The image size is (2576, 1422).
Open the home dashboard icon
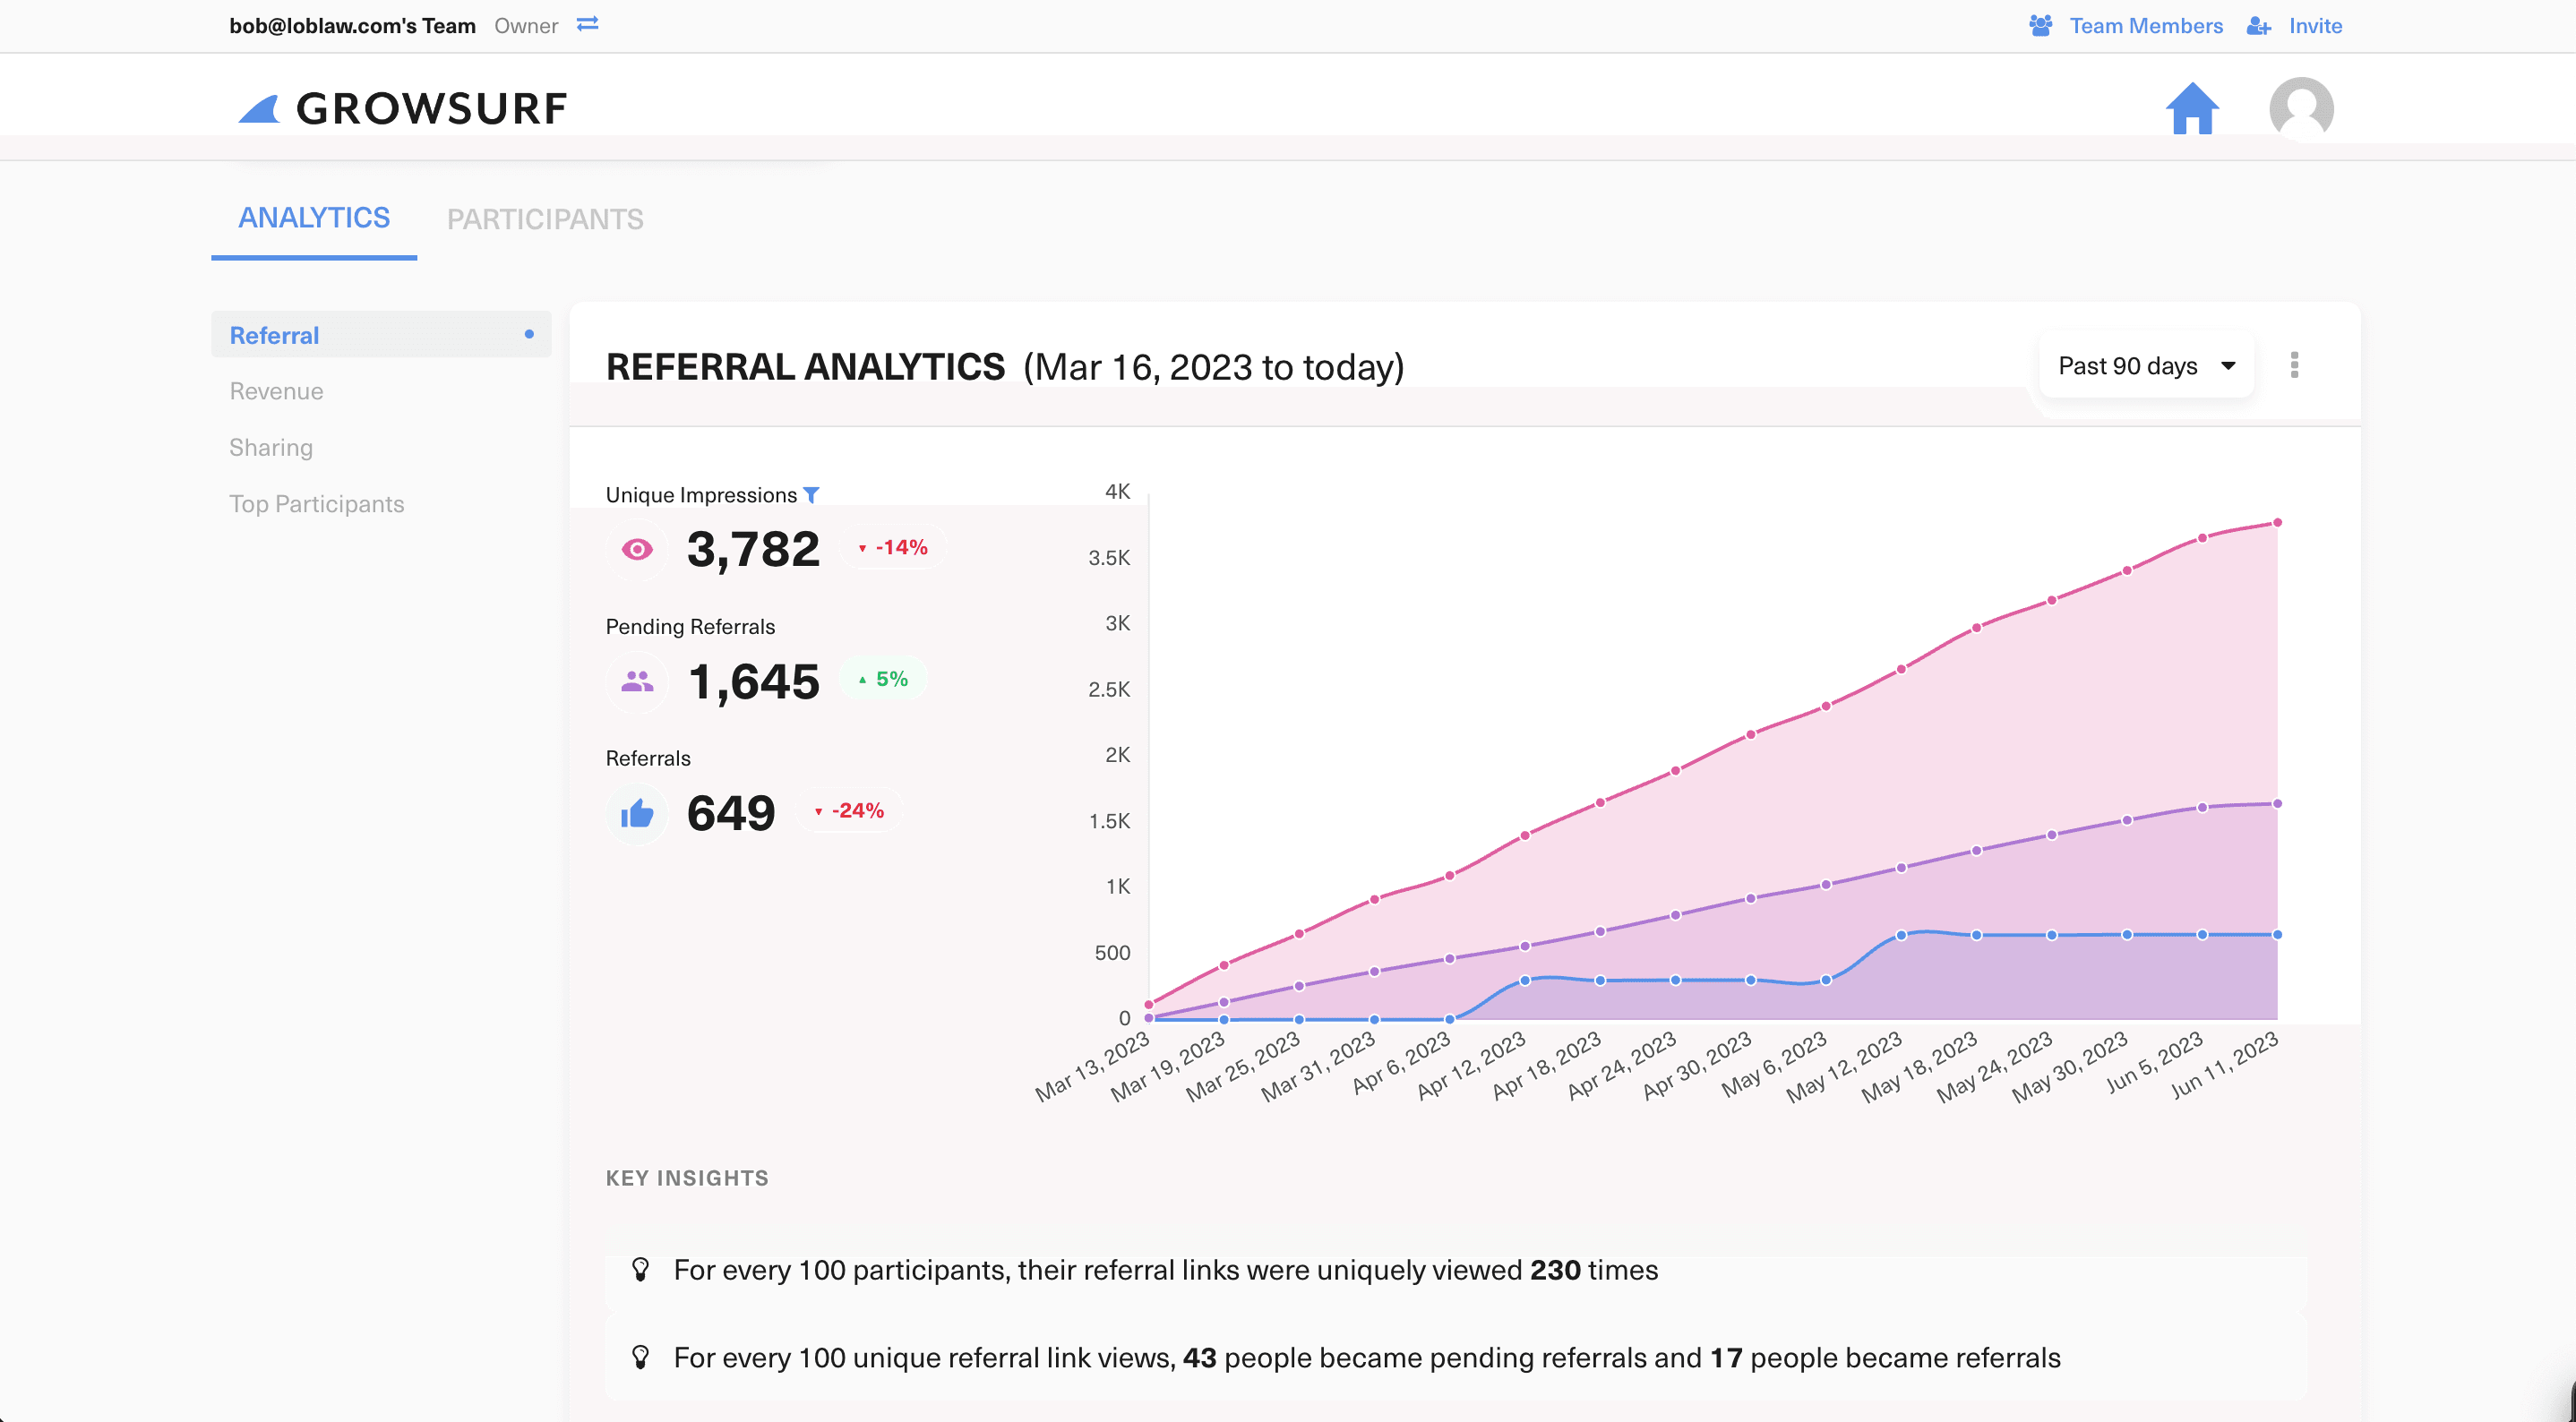point(2192,108)
